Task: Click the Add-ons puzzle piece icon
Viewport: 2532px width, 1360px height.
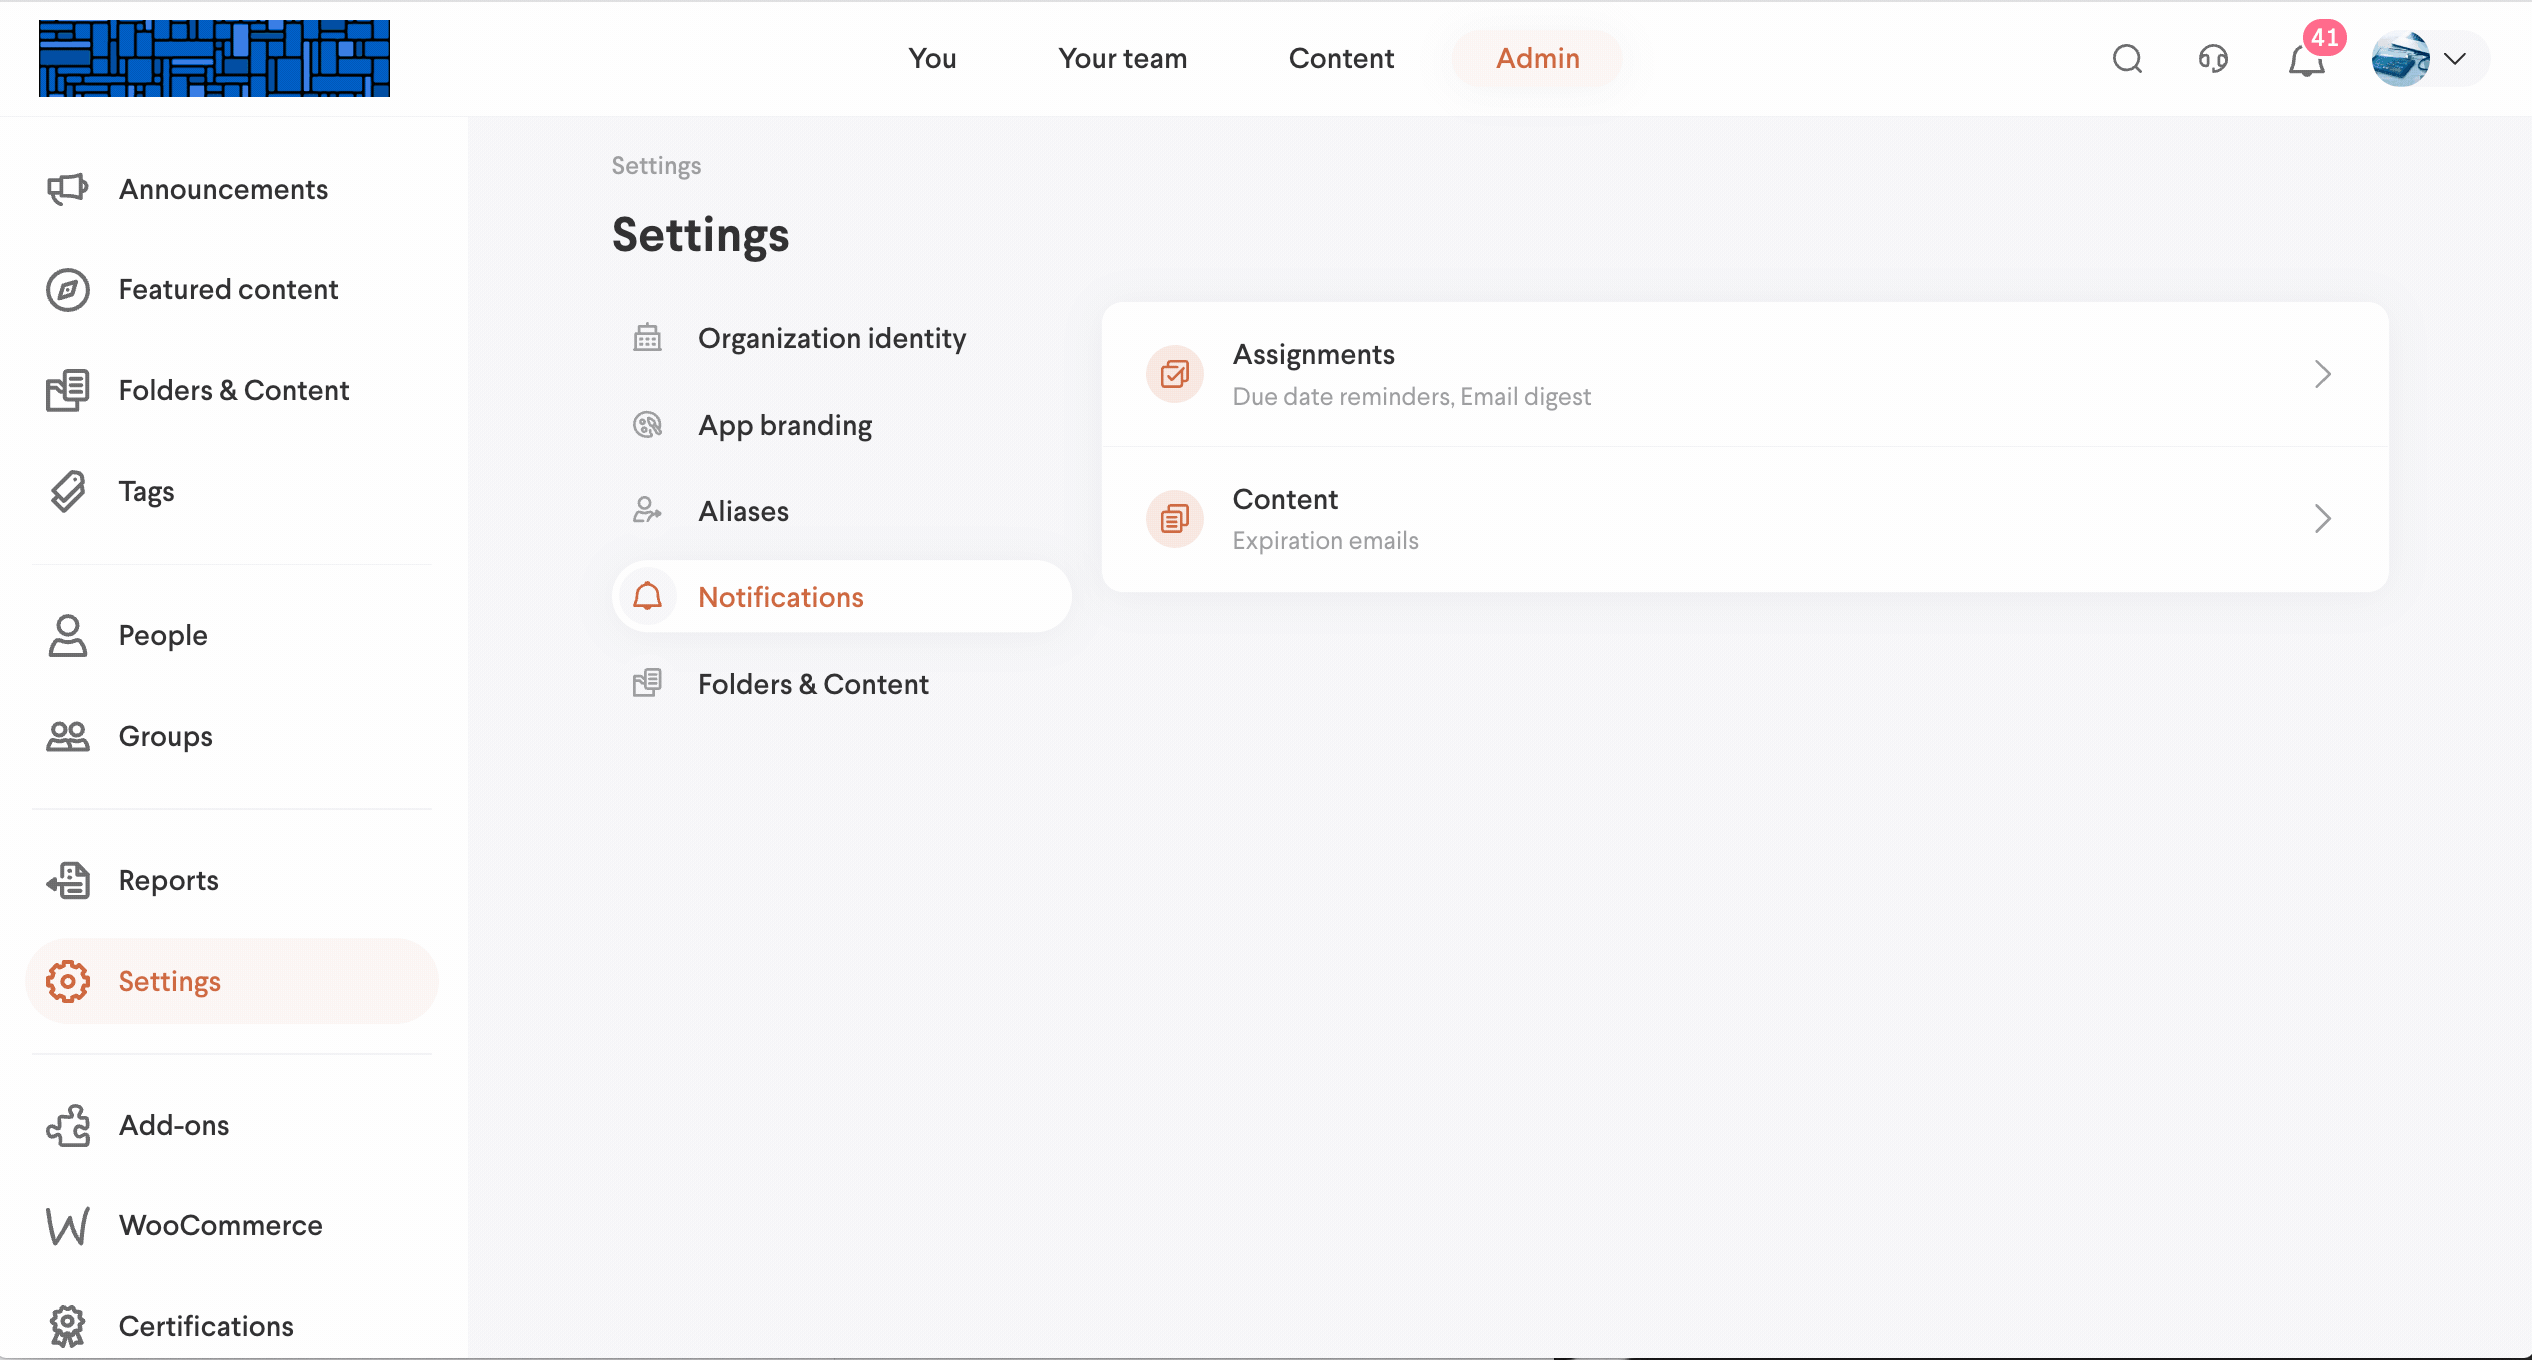Action: [67, 1125]
